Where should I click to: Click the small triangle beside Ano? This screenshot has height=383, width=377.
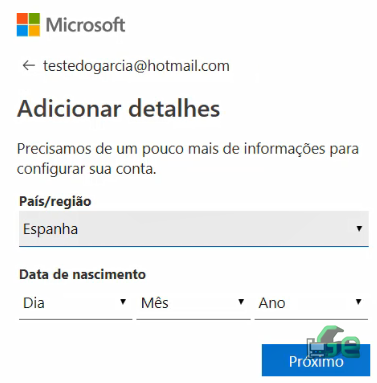tap(359, 302)
